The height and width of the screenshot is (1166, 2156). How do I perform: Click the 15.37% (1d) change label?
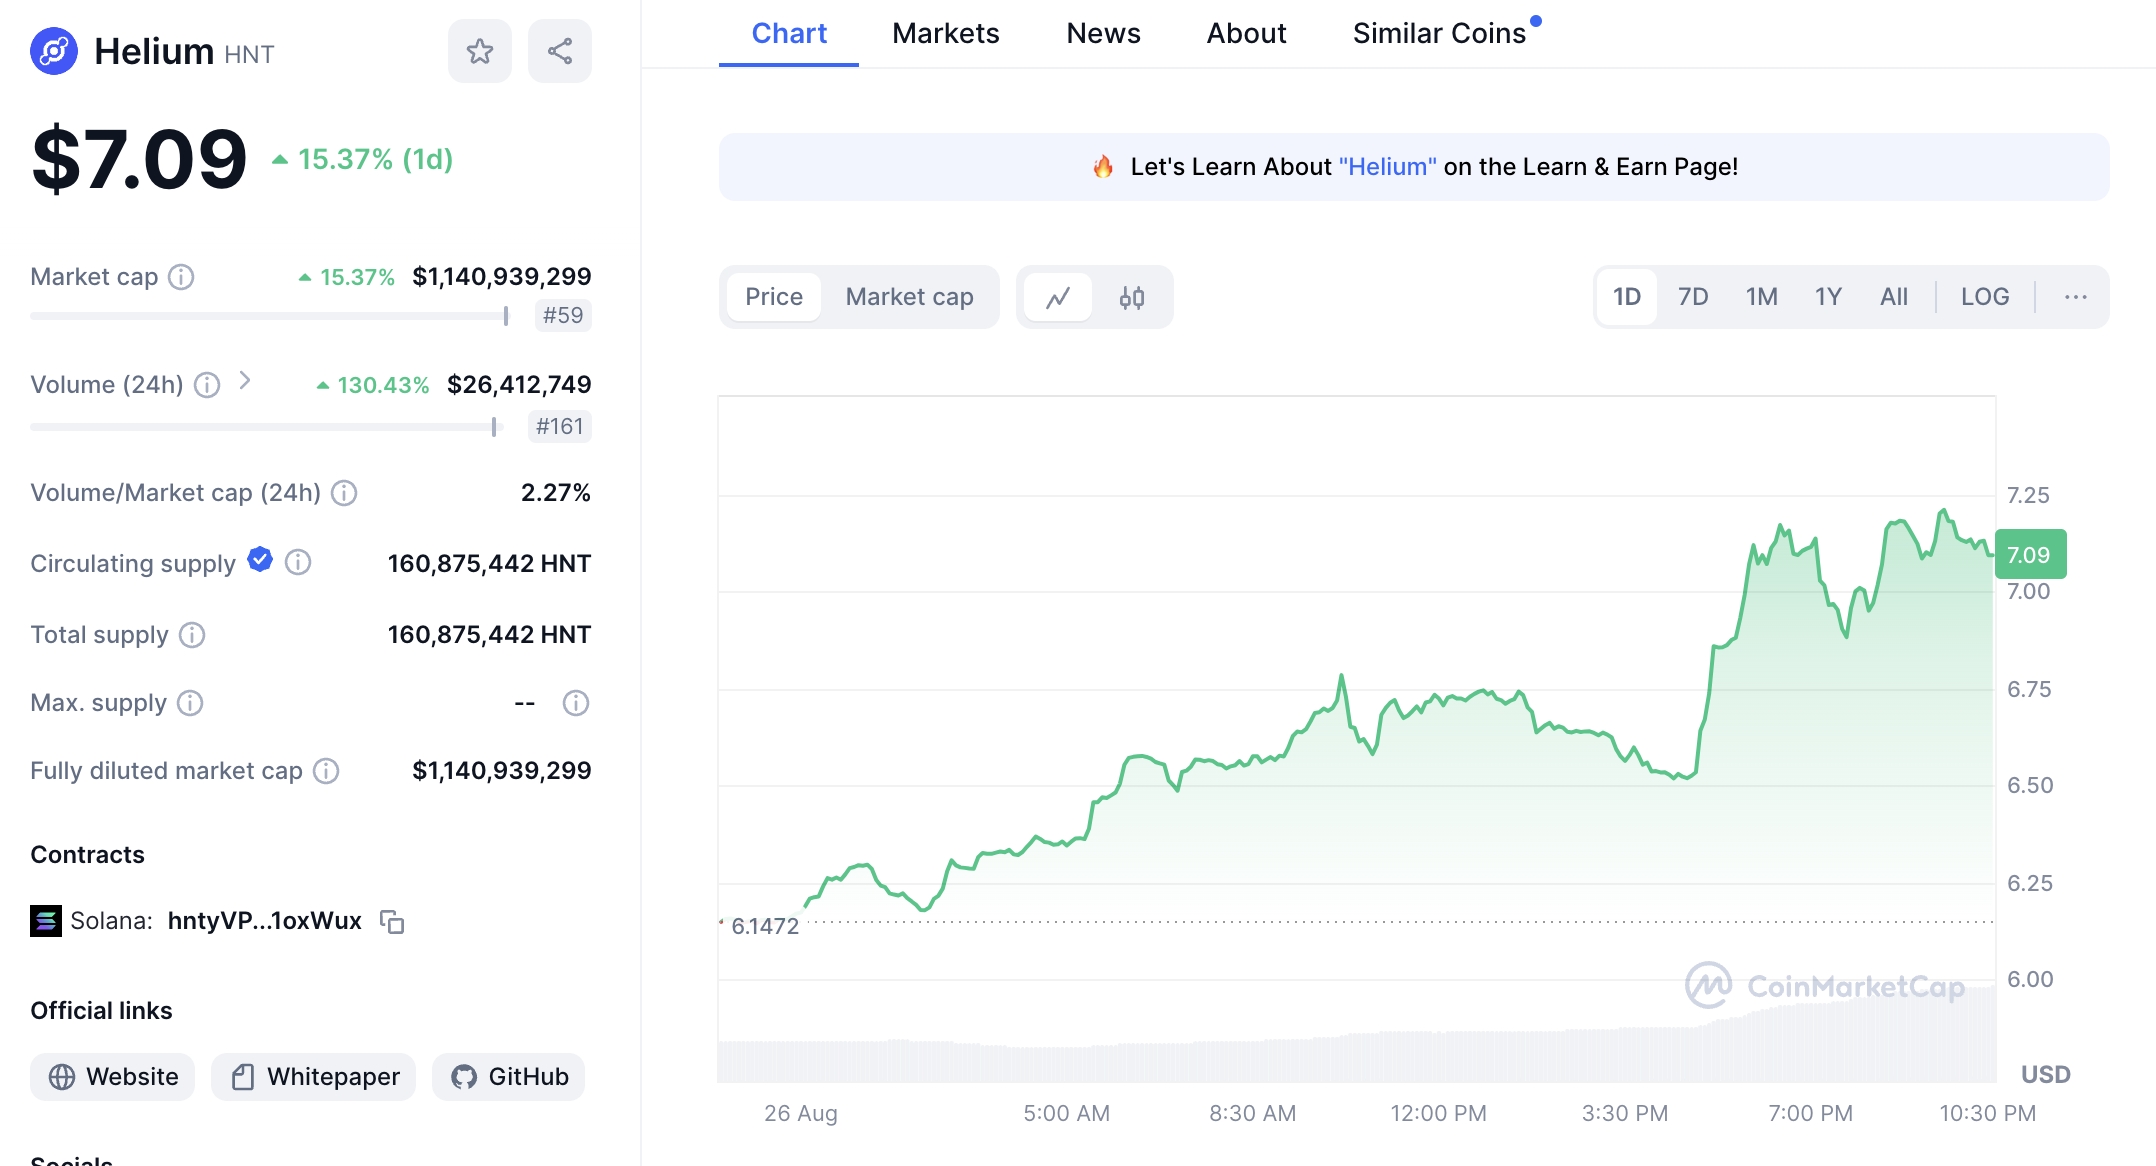coord(363,159)
